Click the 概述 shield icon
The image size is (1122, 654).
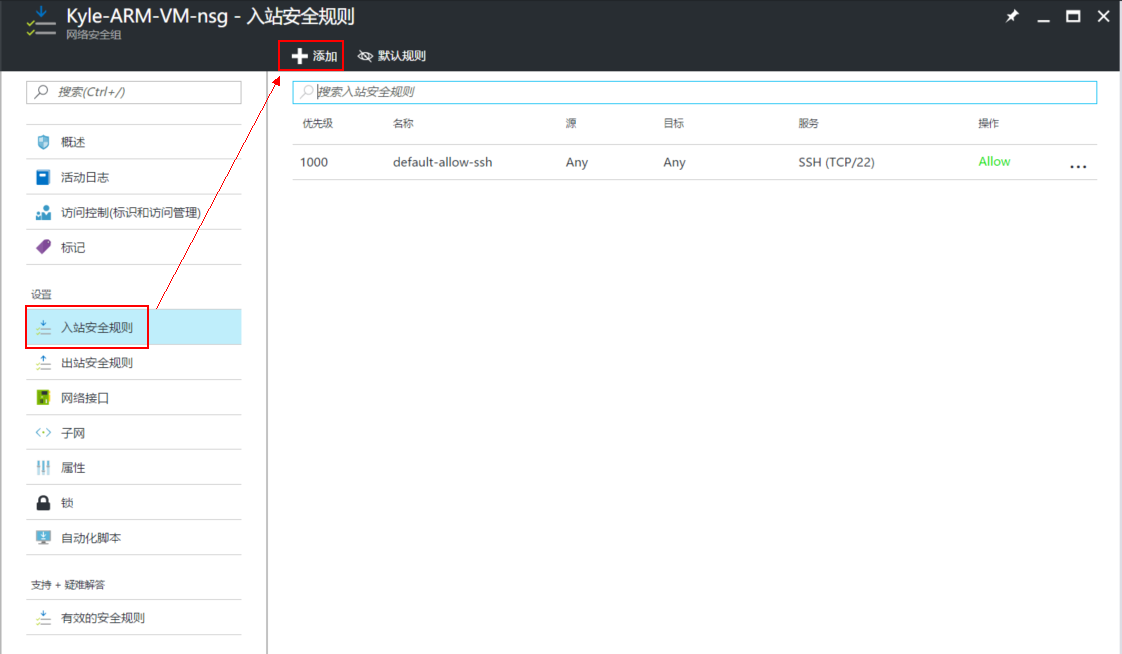pos(43,142)
